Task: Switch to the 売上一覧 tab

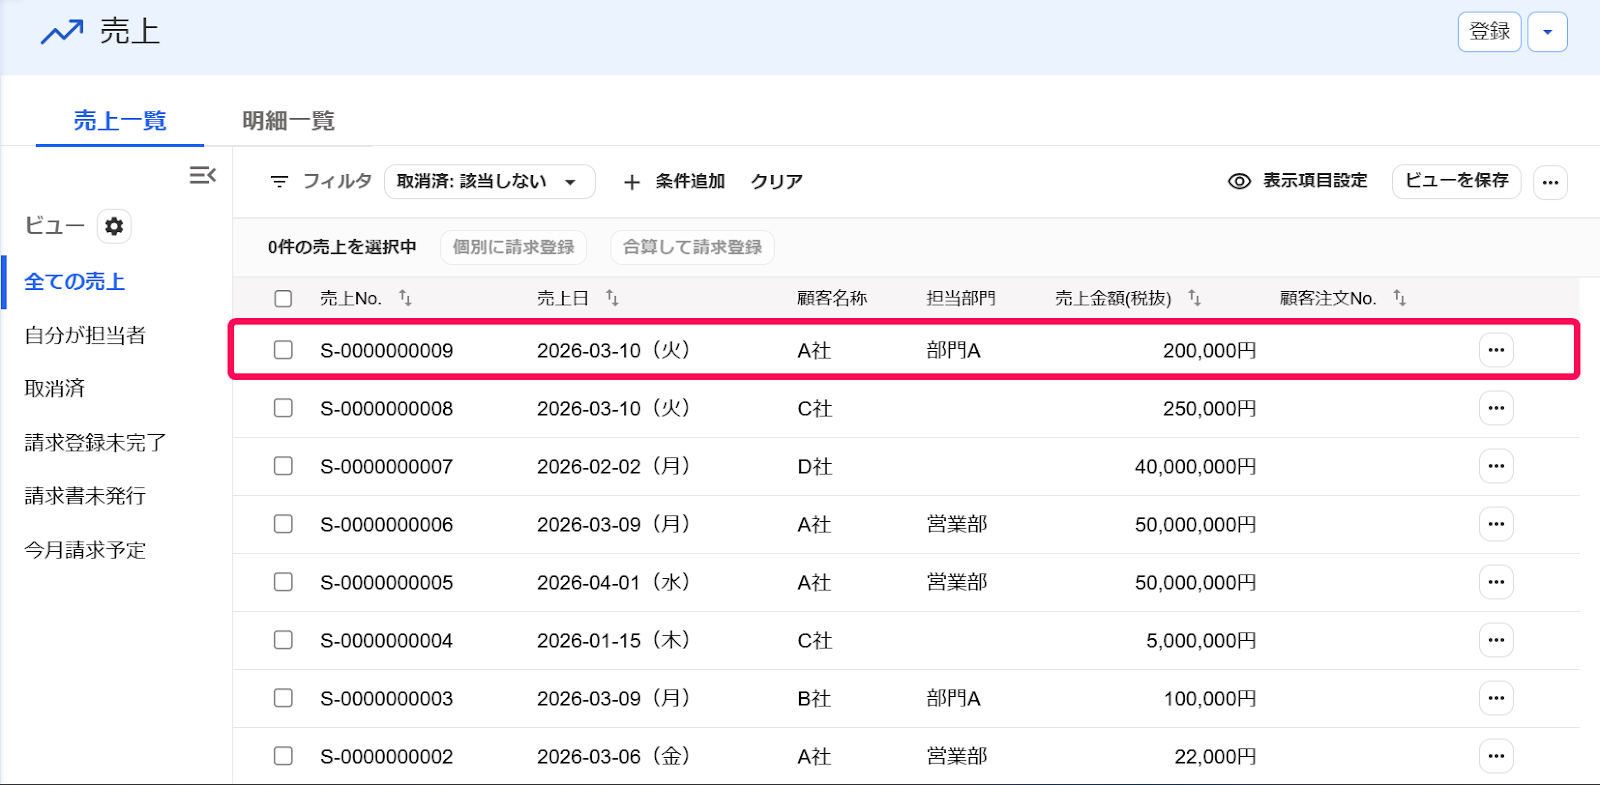Action: (120, 121)
